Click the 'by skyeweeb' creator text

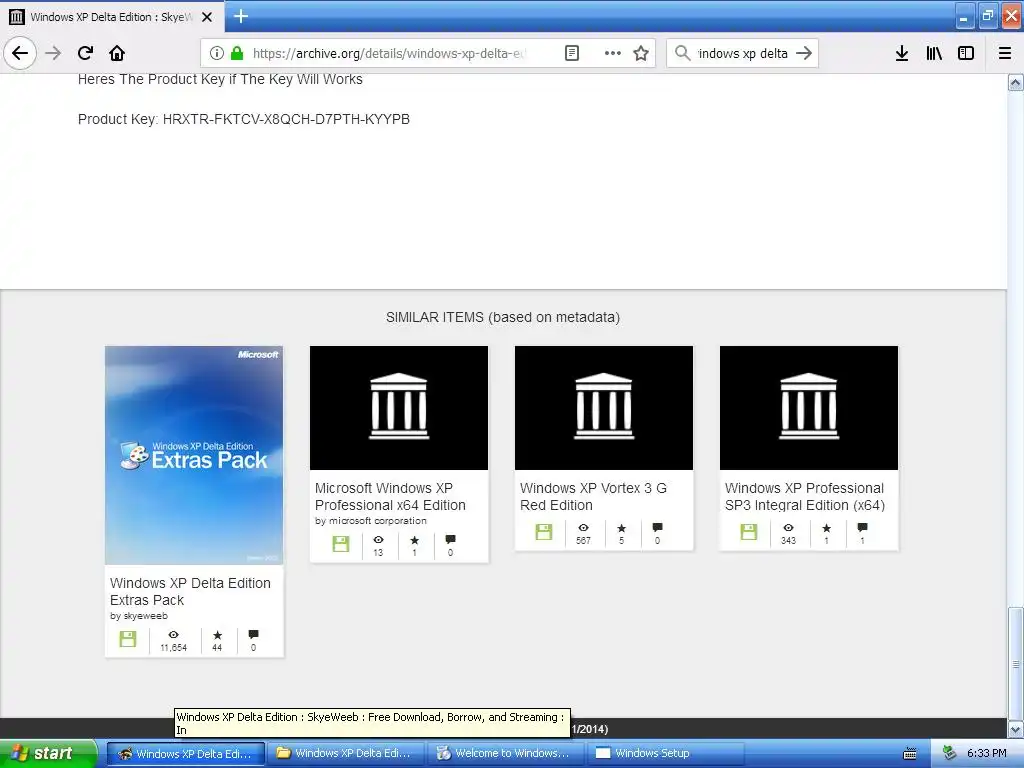click(x=139, y=616)
